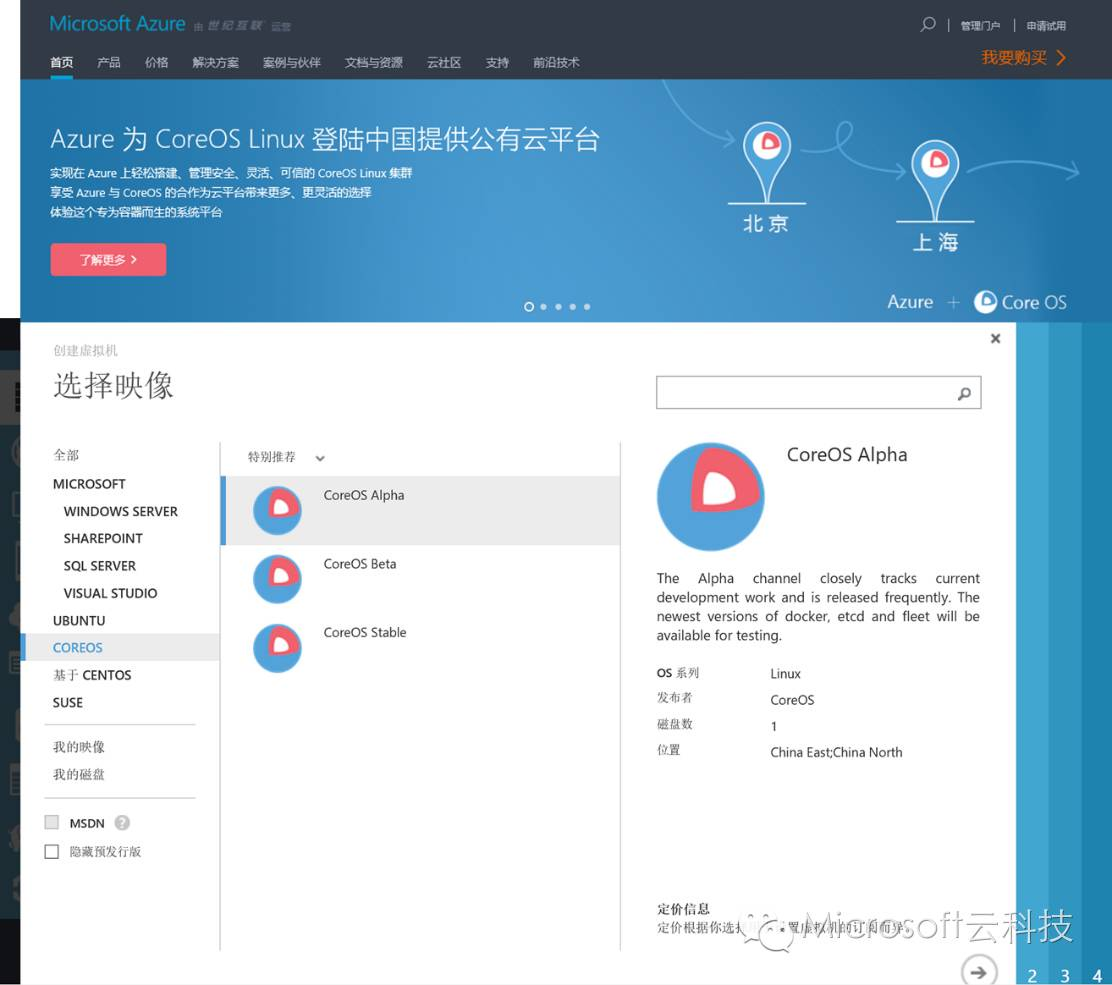The width and height of the screenshot is (1112, 985).
Task: Click the CoreOS publisher value
Action: point(792,700)
